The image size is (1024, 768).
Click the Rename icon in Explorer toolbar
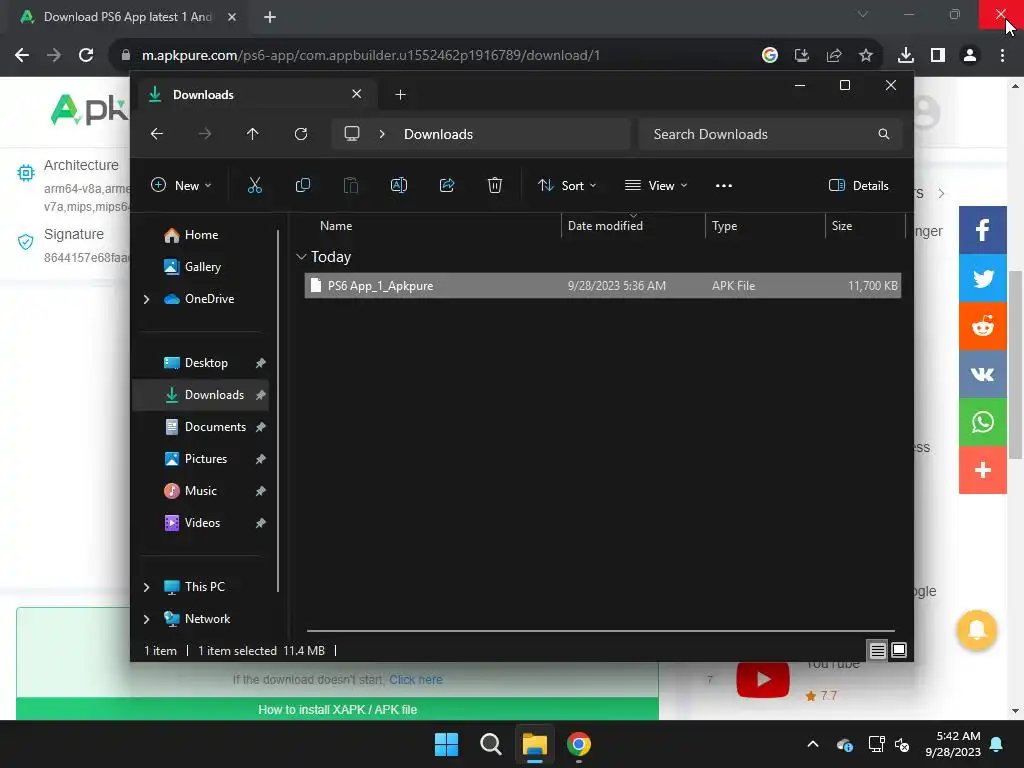399,185
